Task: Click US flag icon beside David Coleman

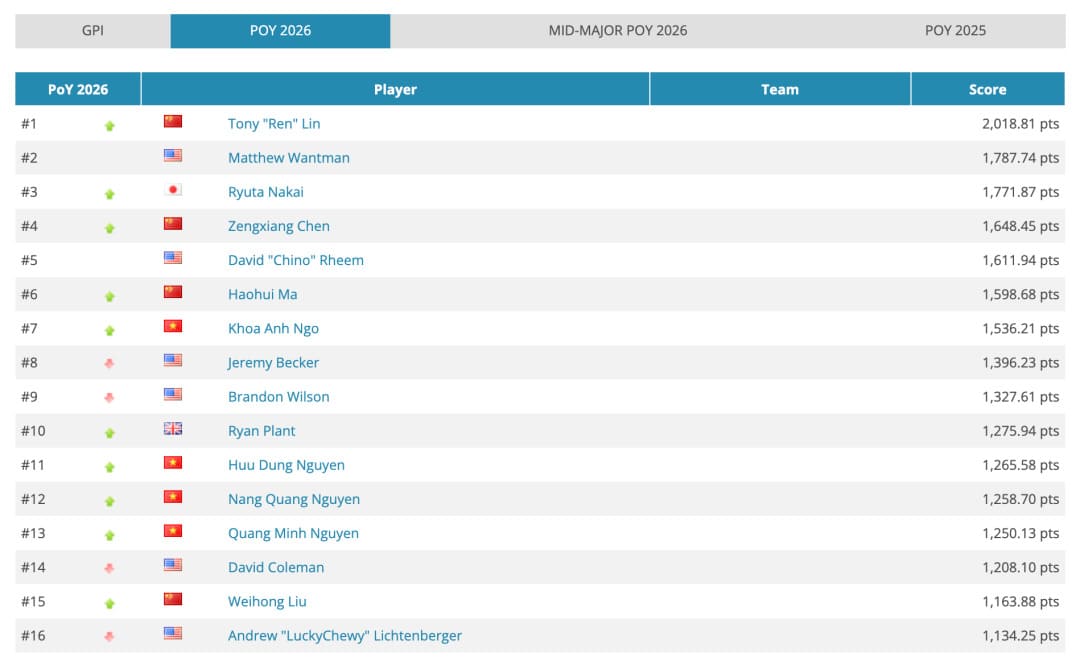Action: 173,565
